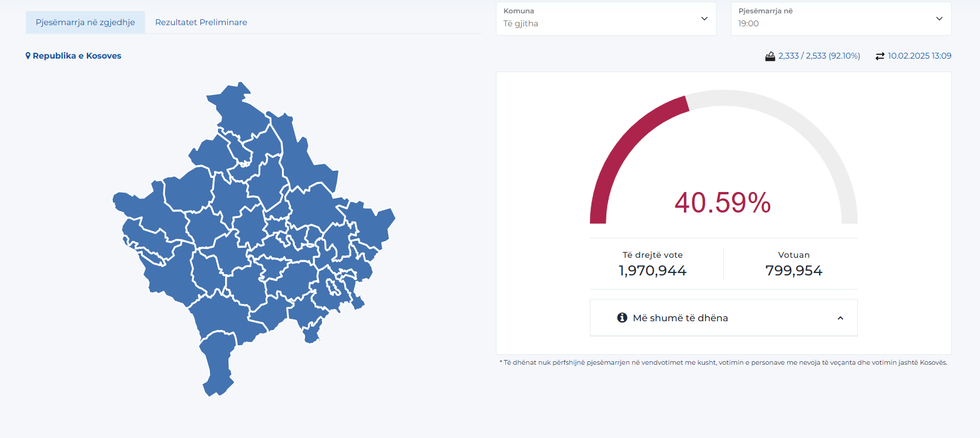
Task: Click the down chevron in the Komuna field
Action: coord(704,18)
